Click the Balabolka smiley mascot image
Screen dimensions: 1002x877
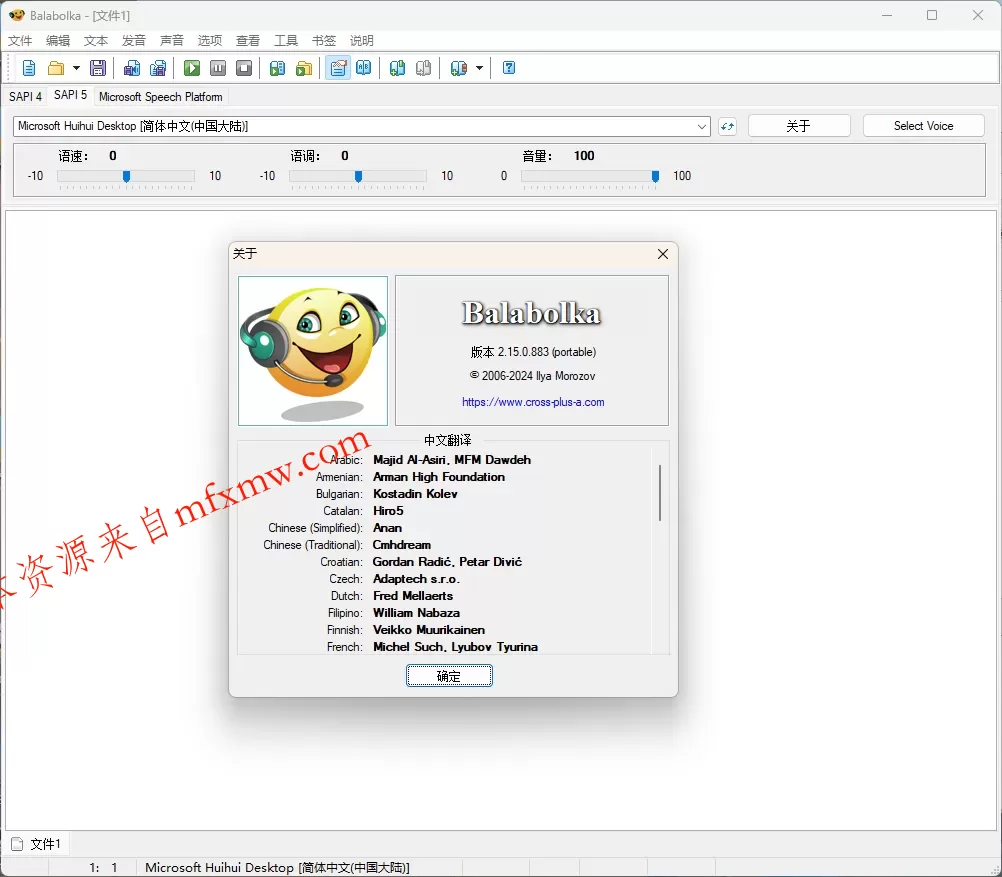tap(313, 351)
